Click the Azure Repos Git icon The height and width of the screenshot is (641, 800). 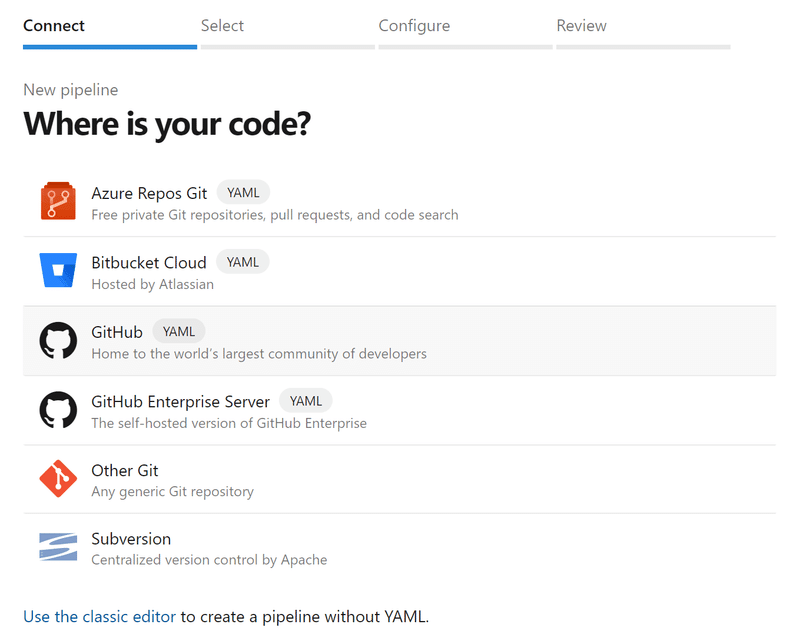pos(58,202)
